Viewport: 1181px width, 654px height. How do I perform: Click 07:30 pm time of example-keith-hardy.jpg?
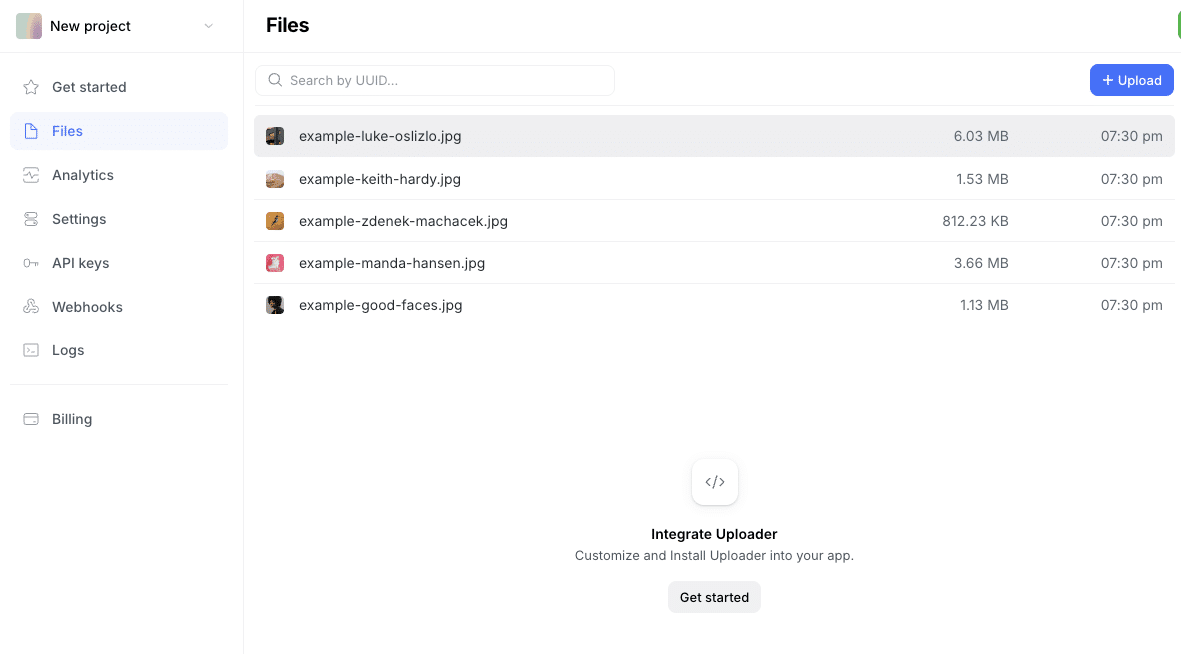click(x=1131, y=179)
